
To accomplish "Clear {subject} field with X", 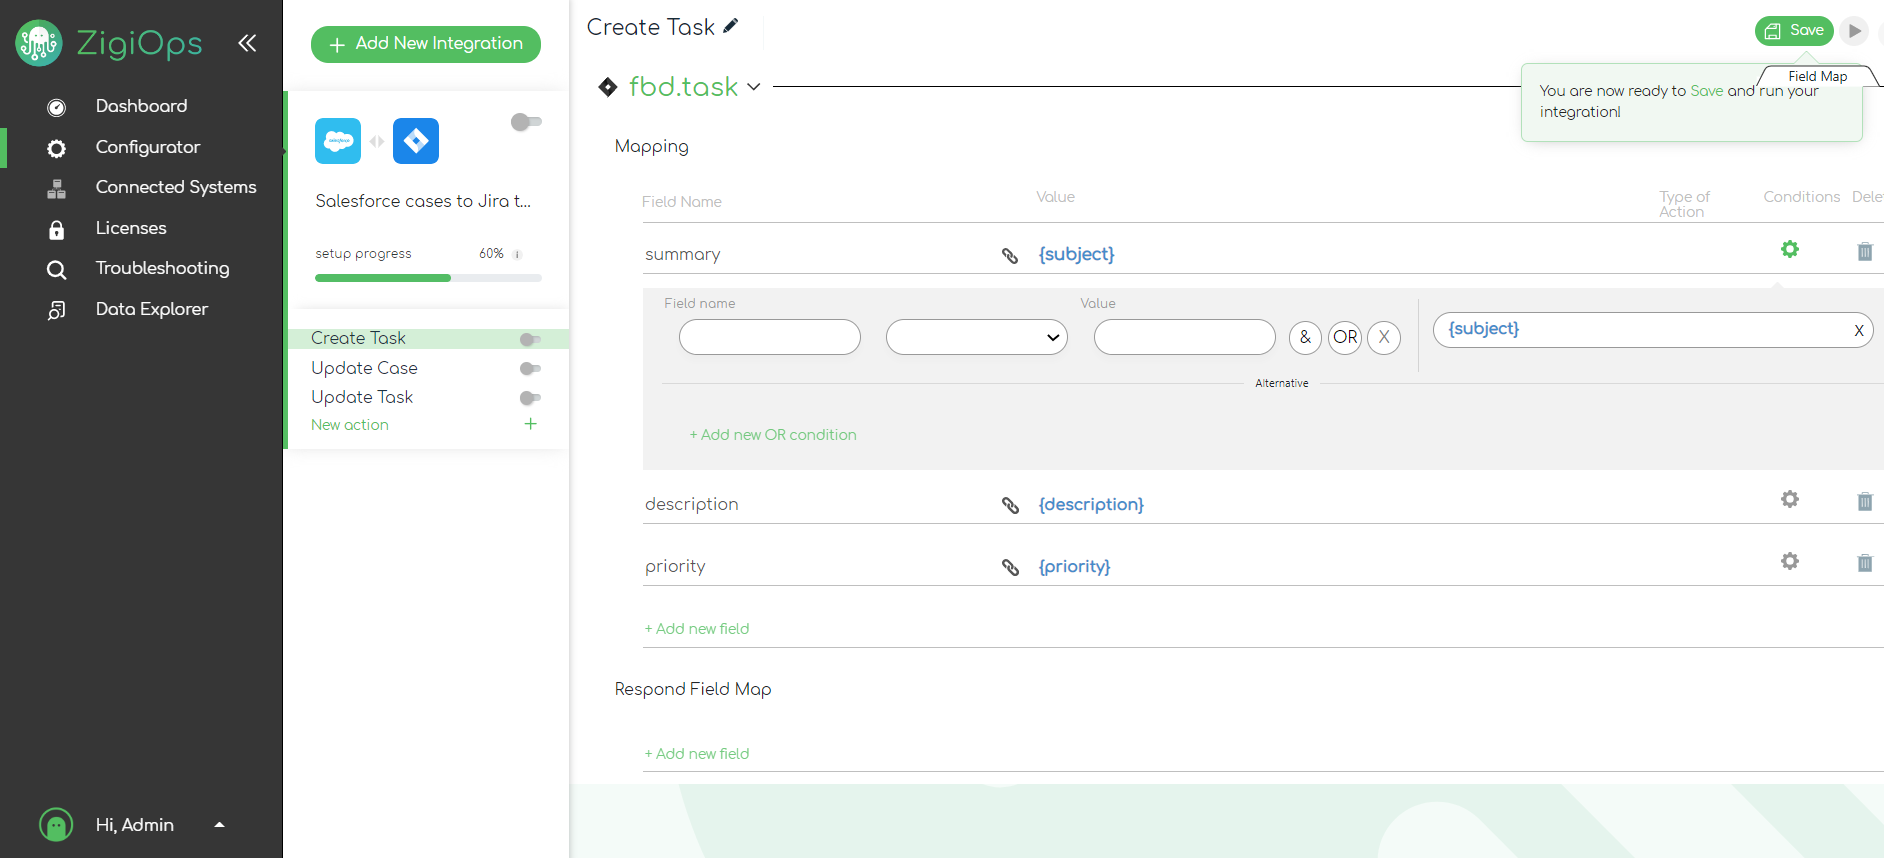I will (x=1859, y=331).
